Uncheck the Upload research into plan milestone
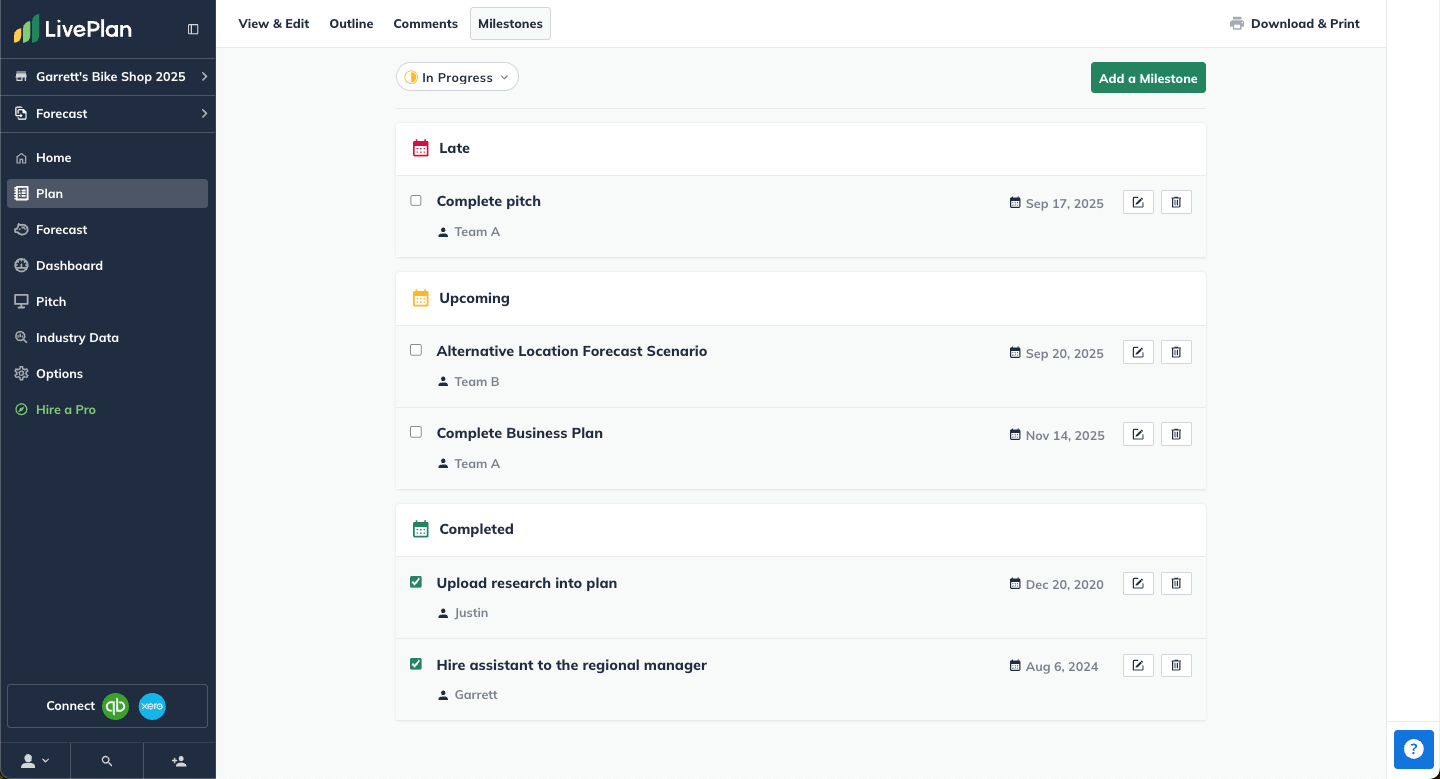This screenshot has height=779, width=1440. (417, 582)
